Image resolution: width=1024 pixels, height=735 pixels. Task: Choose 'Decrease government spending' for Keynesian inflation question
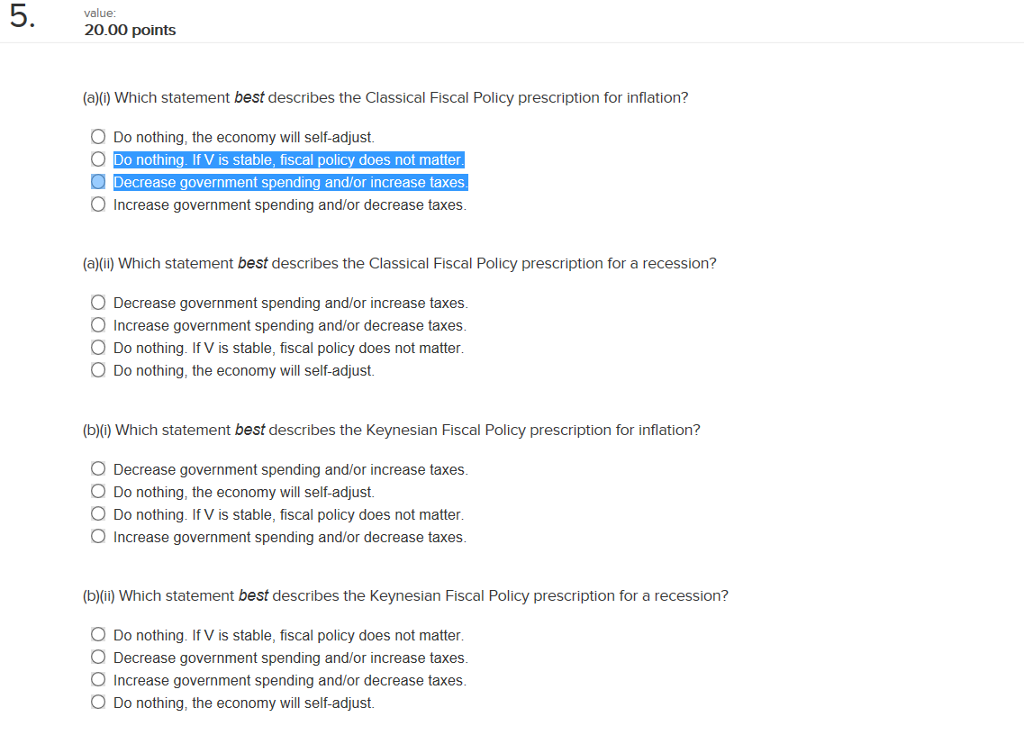point(98,470)
